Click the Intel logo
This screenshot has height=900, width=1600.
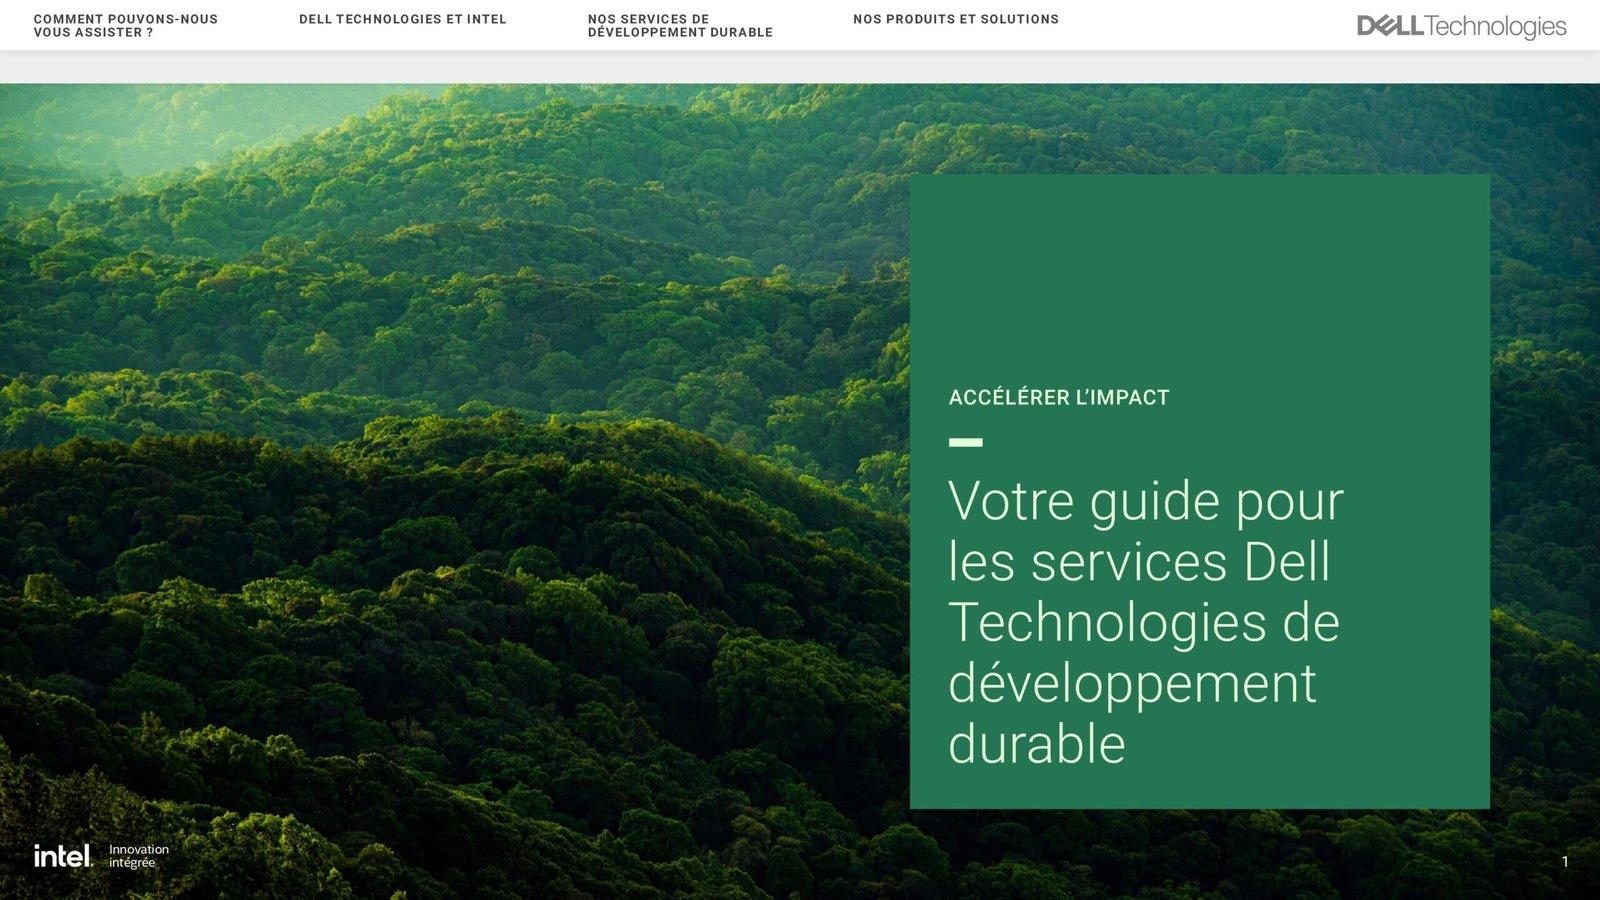point(62,856)
